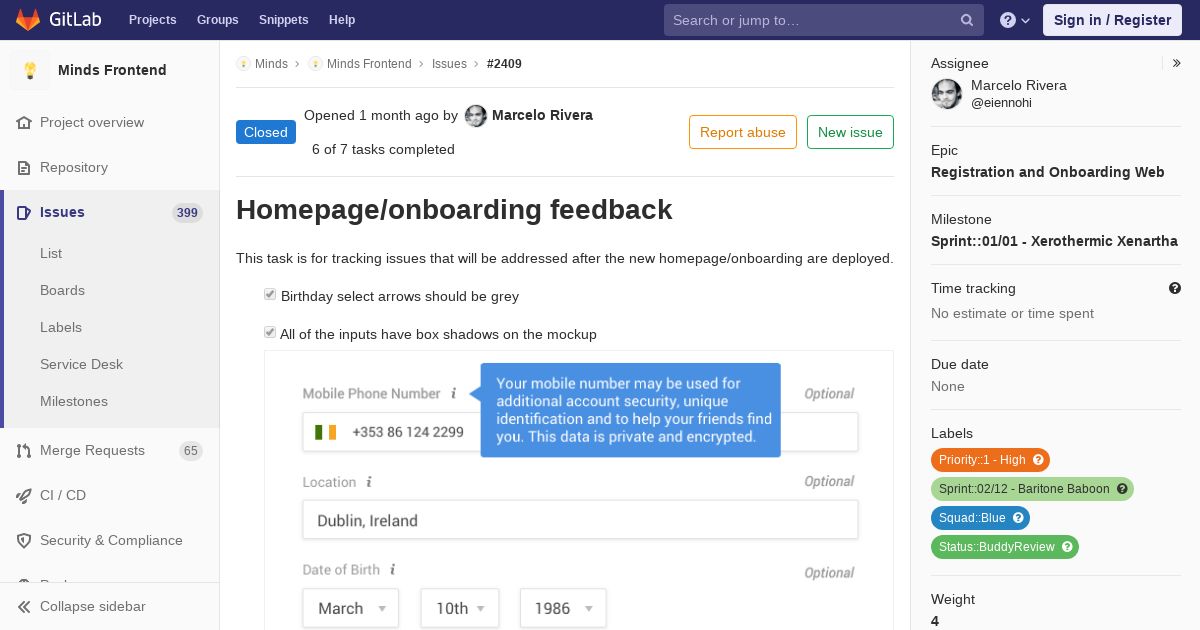This screenshot has height=630, width=1200.
Task: Click the Dublin, Ireland location field
Action: click(580, 520)
